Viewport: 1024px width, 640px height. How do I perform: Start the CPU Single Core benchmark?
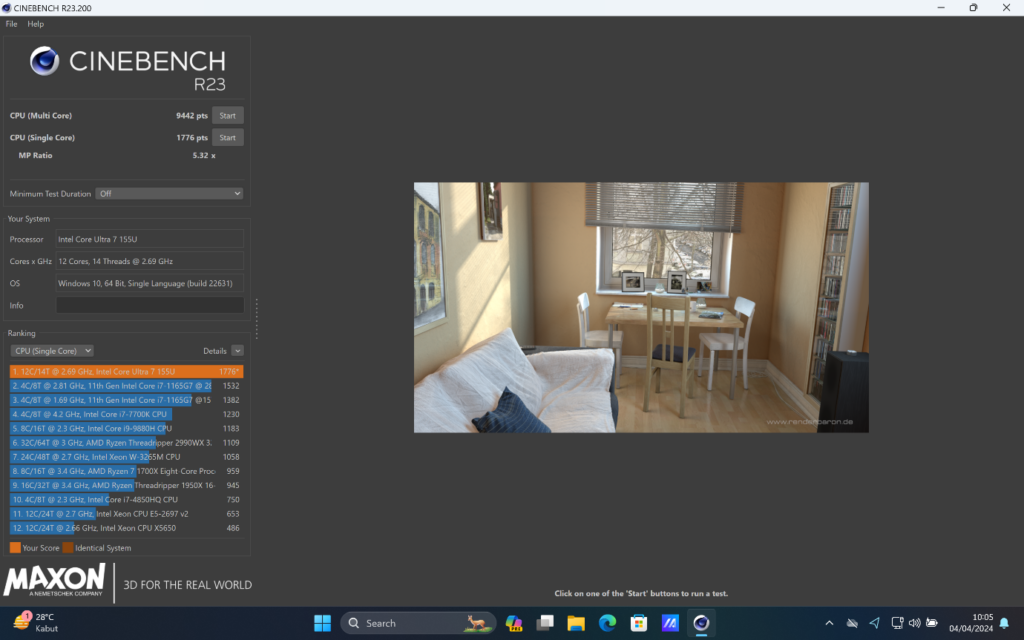point(227,137)
